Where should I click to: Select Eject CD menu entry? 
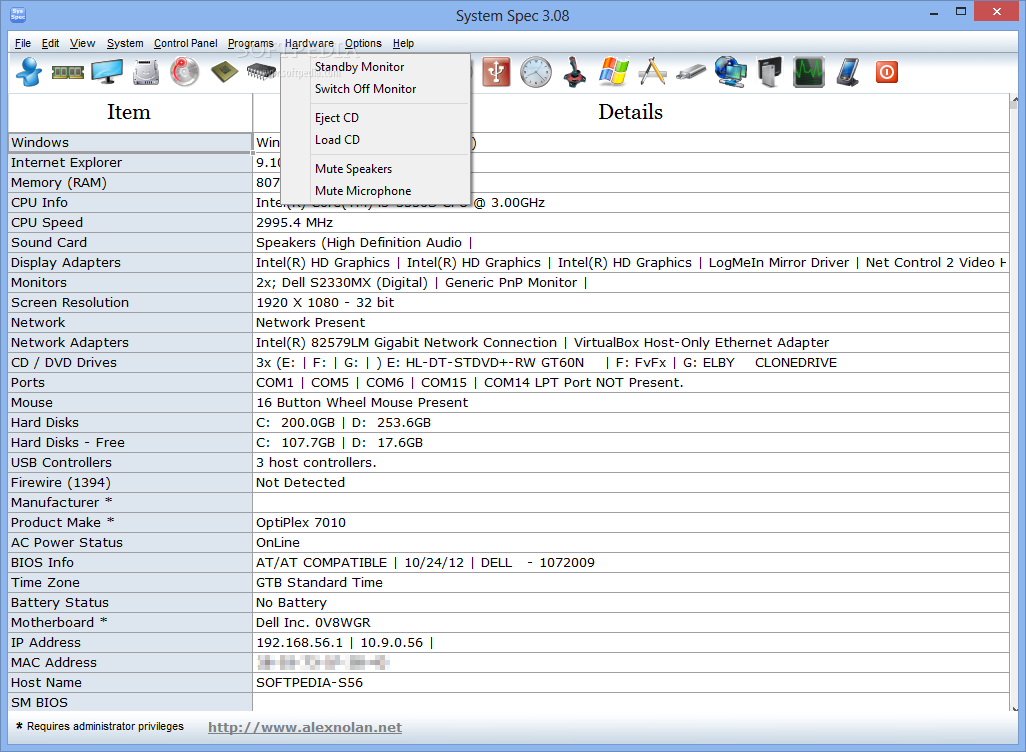coord(376,118)
